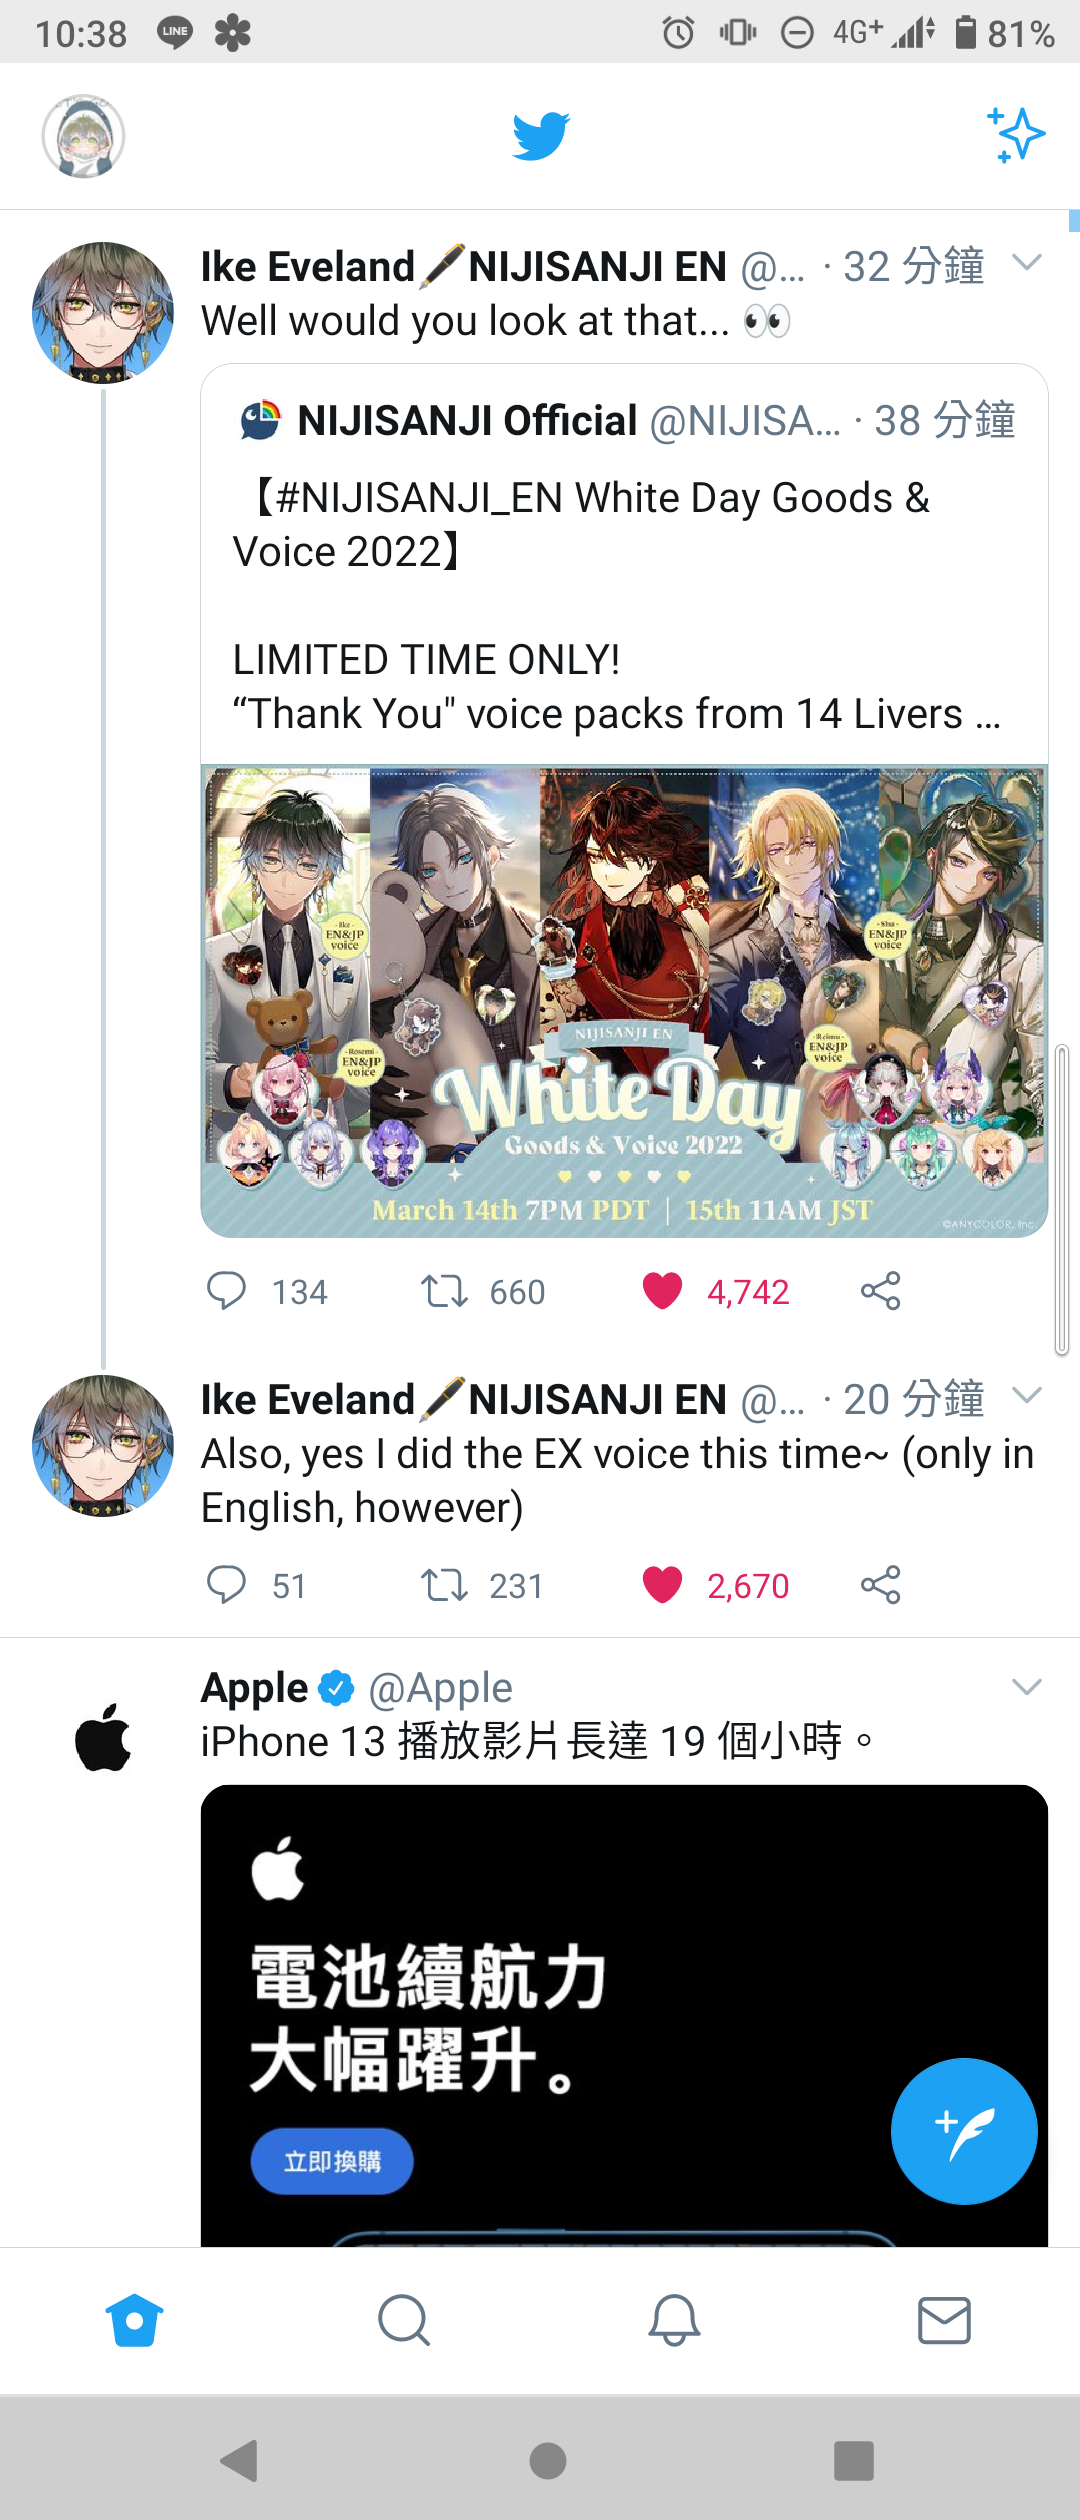1080x2520 pixels.
Task: Switch to the Search tab
Action: point(404,2320)
